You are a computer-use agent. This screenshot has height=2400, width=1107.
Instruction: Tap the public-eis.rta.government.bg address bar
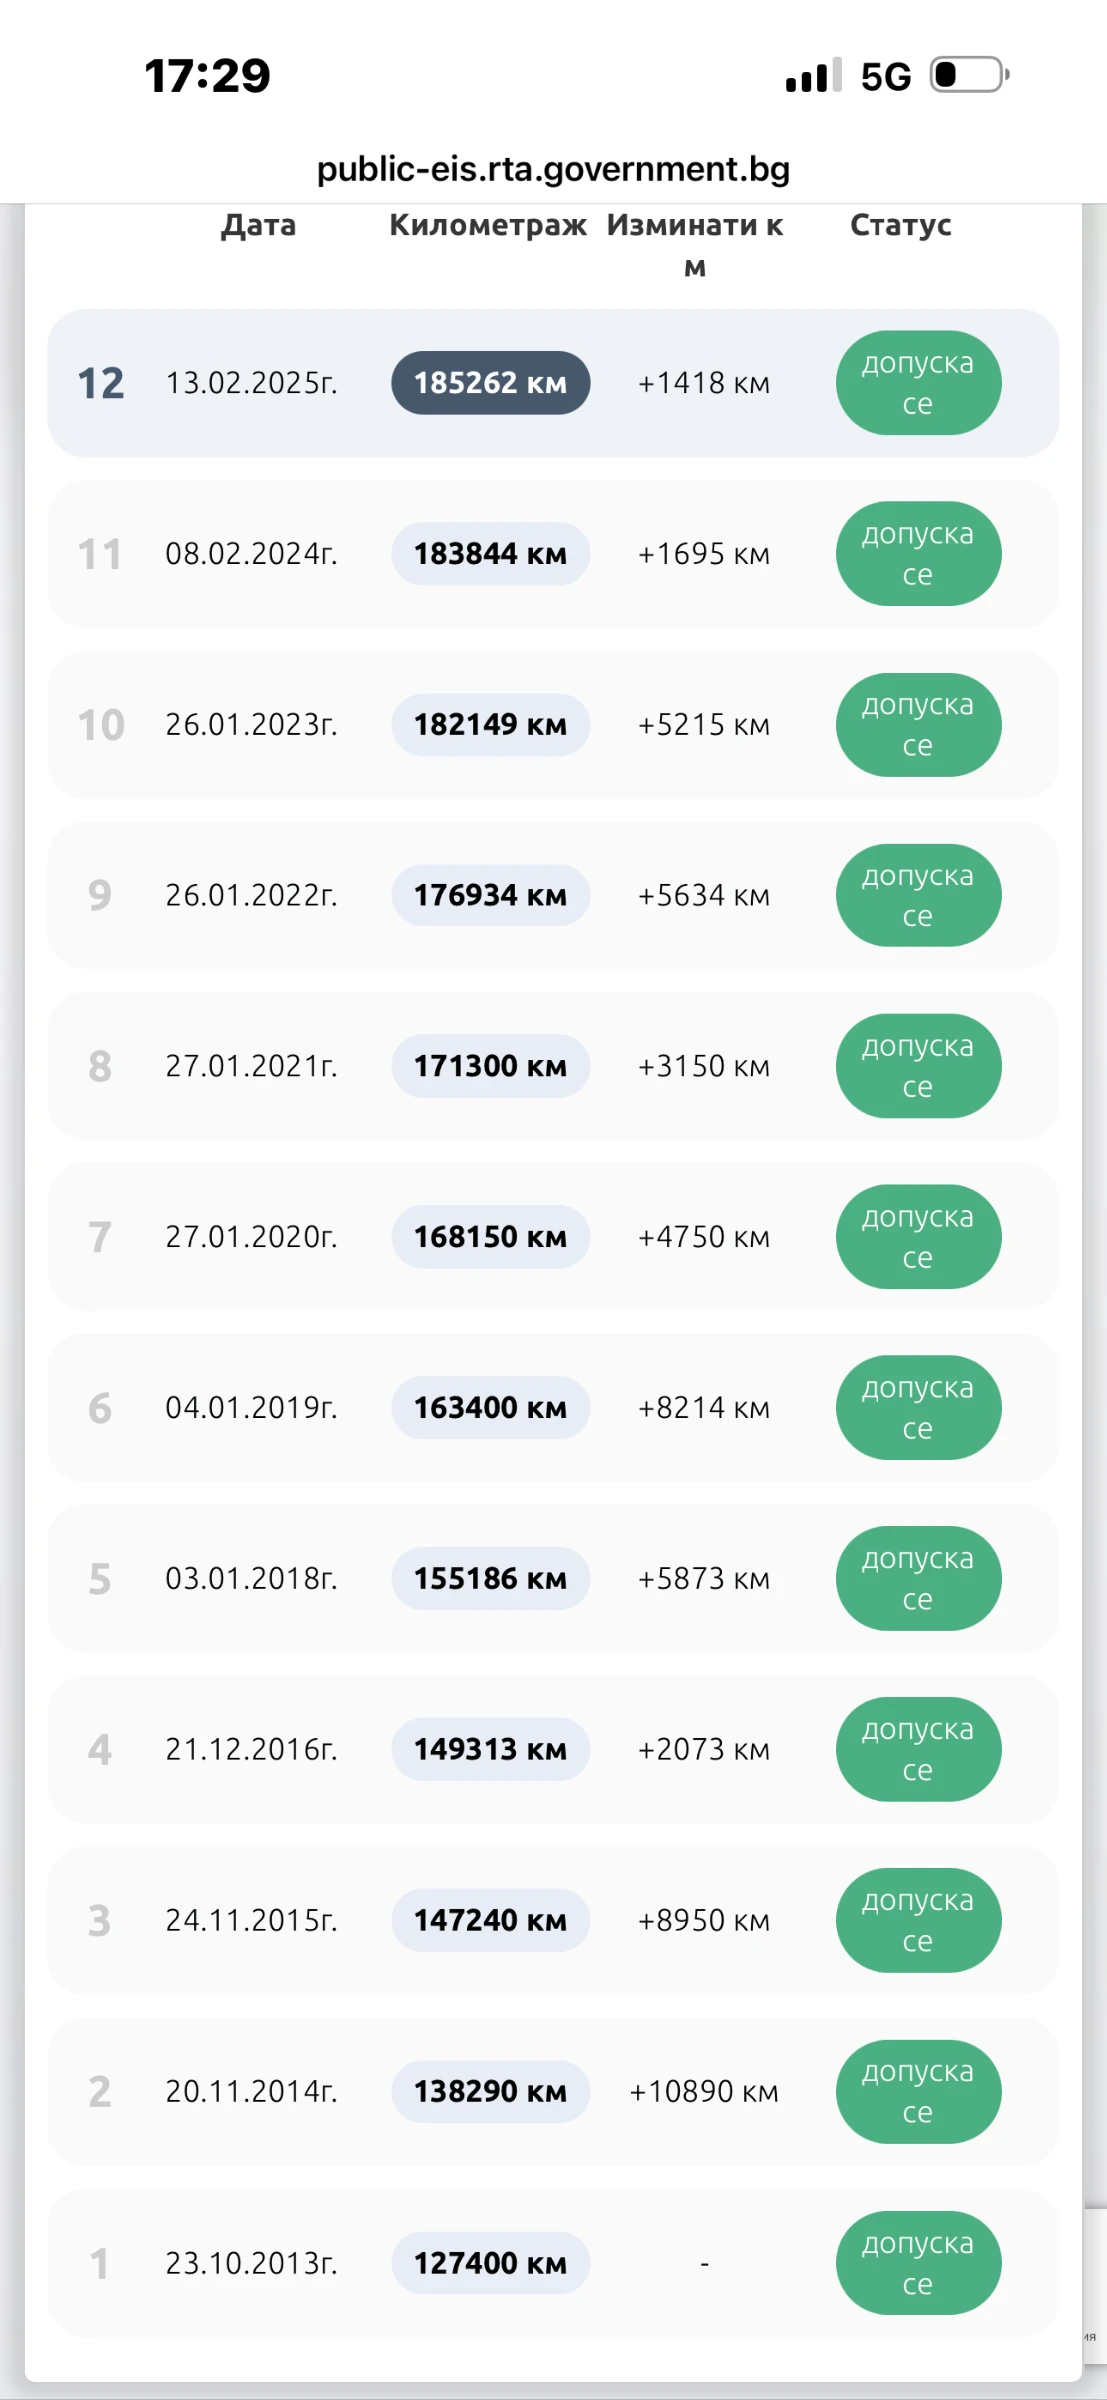click(x=553, y=169)
